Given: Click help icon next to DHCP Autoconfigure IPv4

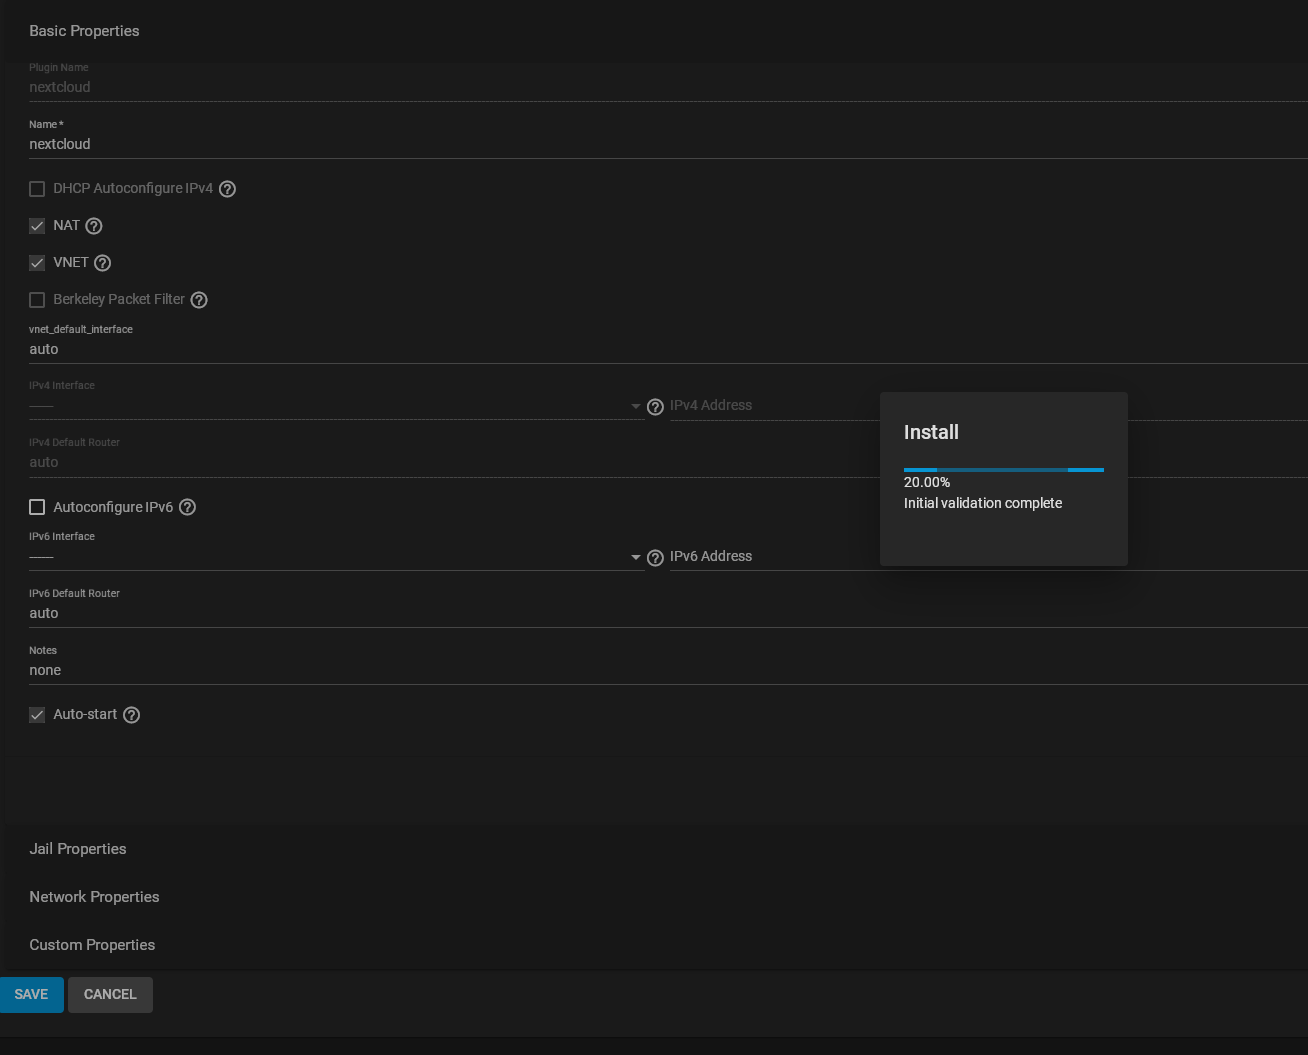Looking at the screenshot, I should (x=227, y=189).
